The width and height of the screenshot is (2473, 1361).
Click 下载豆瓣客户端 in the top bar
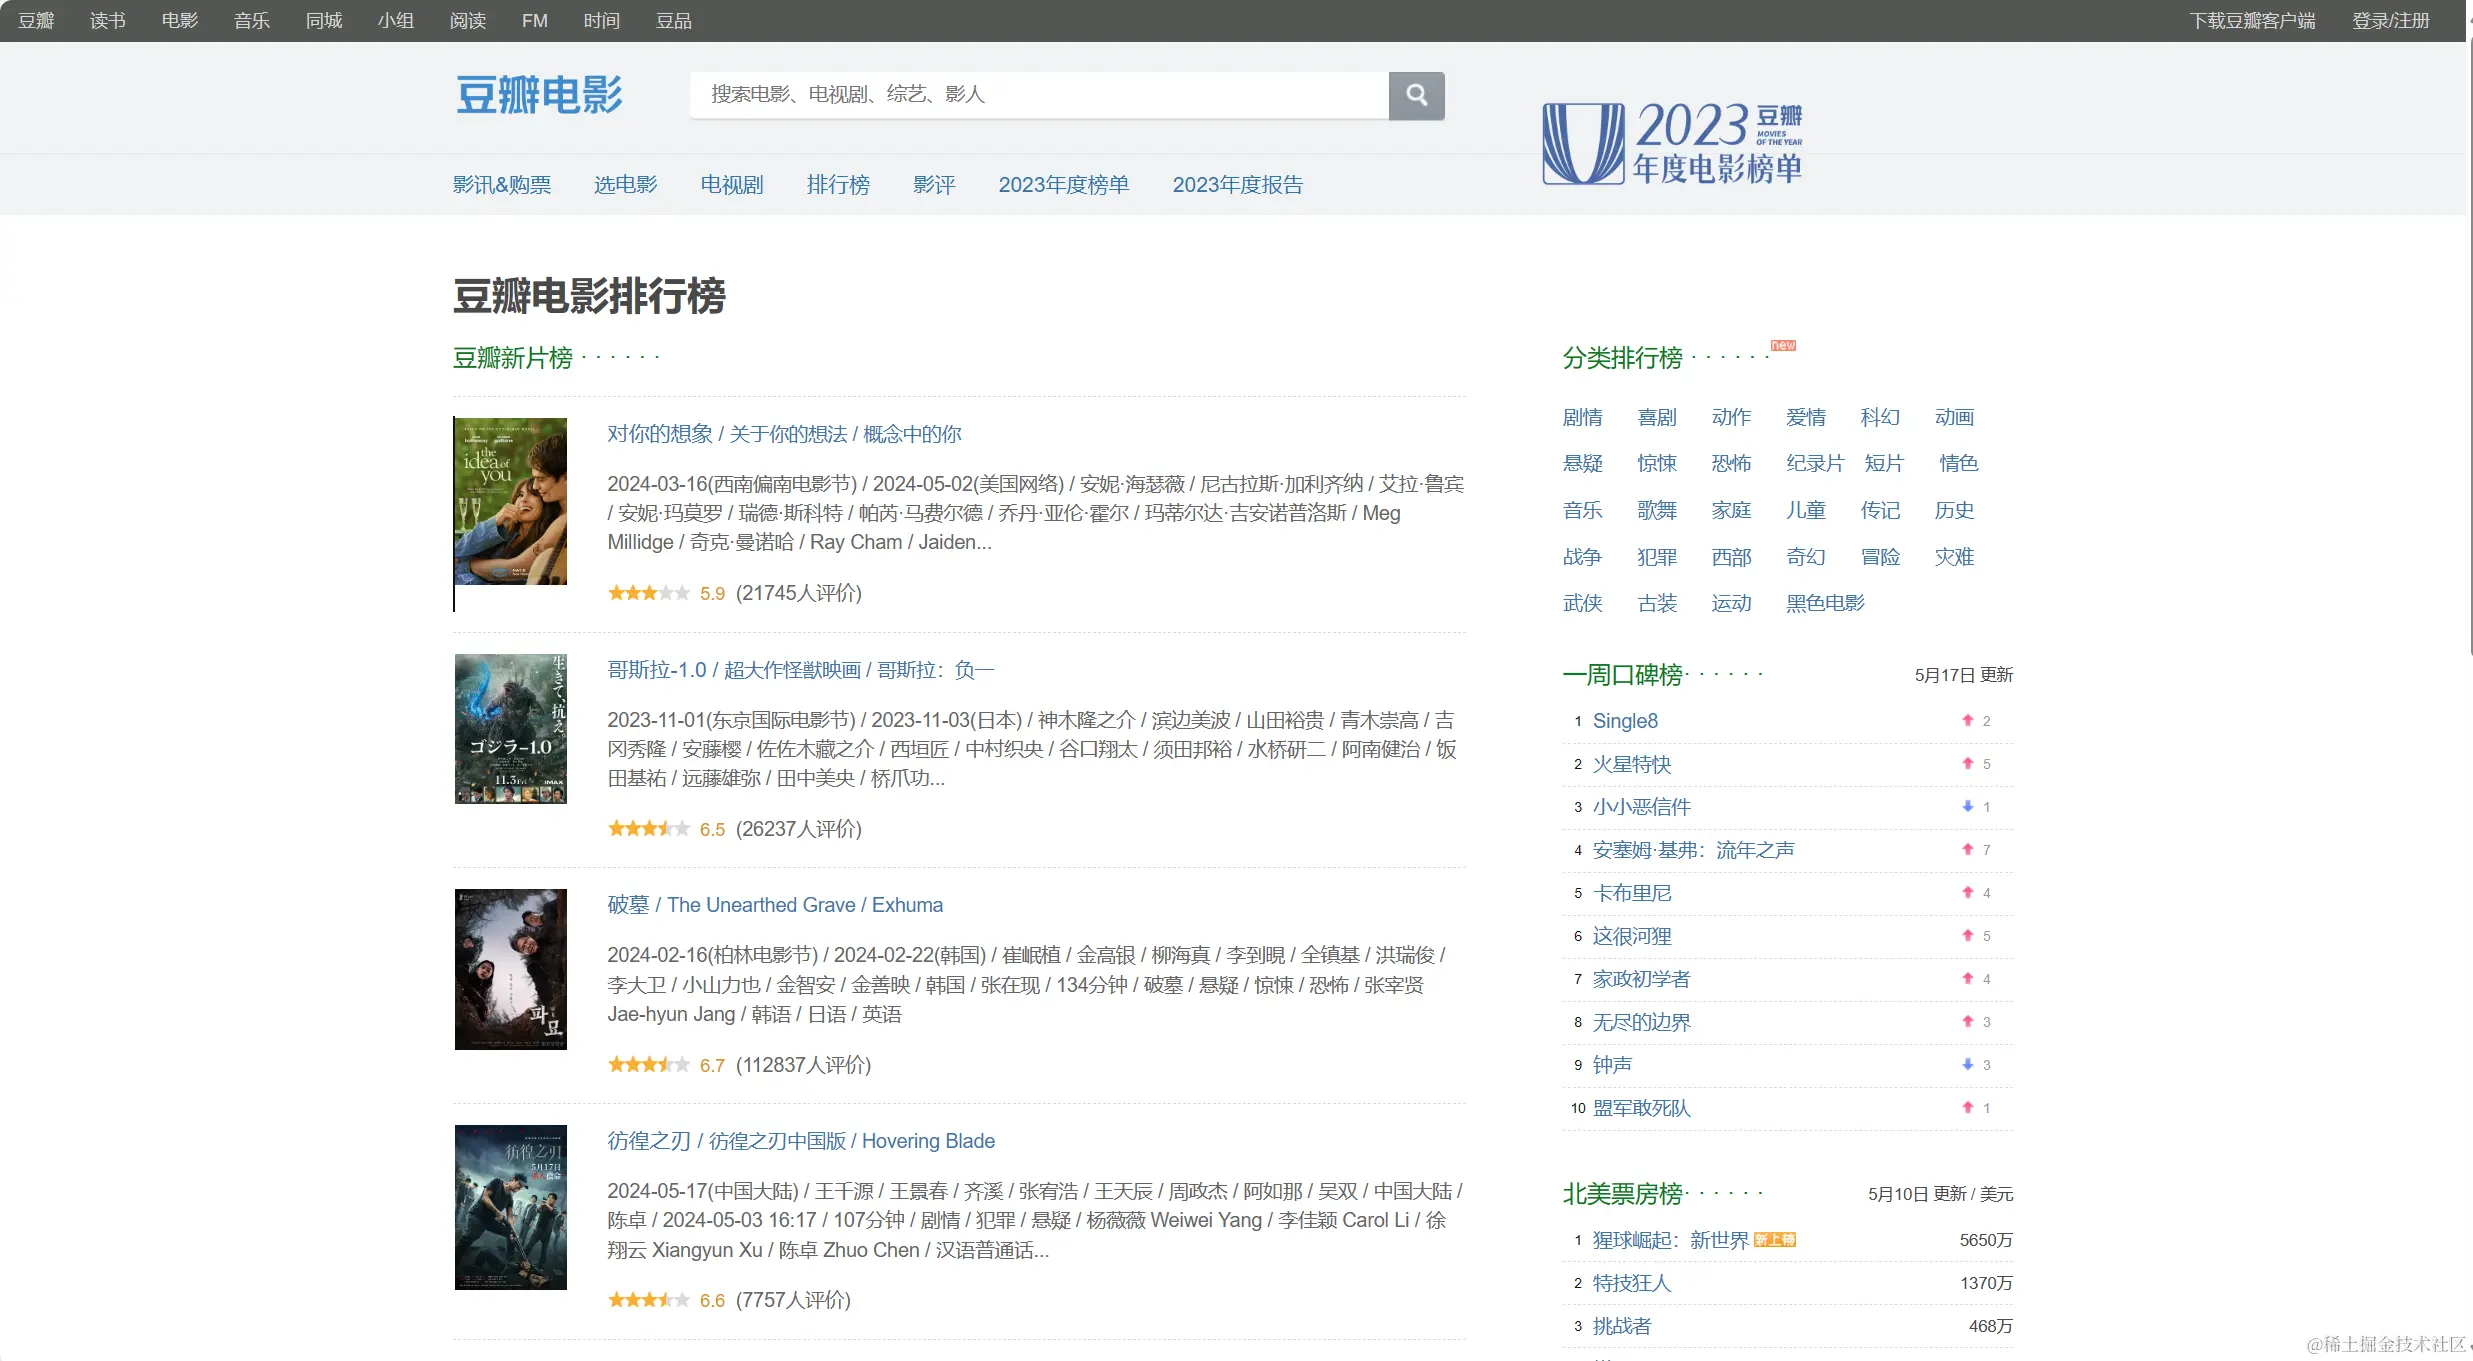point(2252,21)
